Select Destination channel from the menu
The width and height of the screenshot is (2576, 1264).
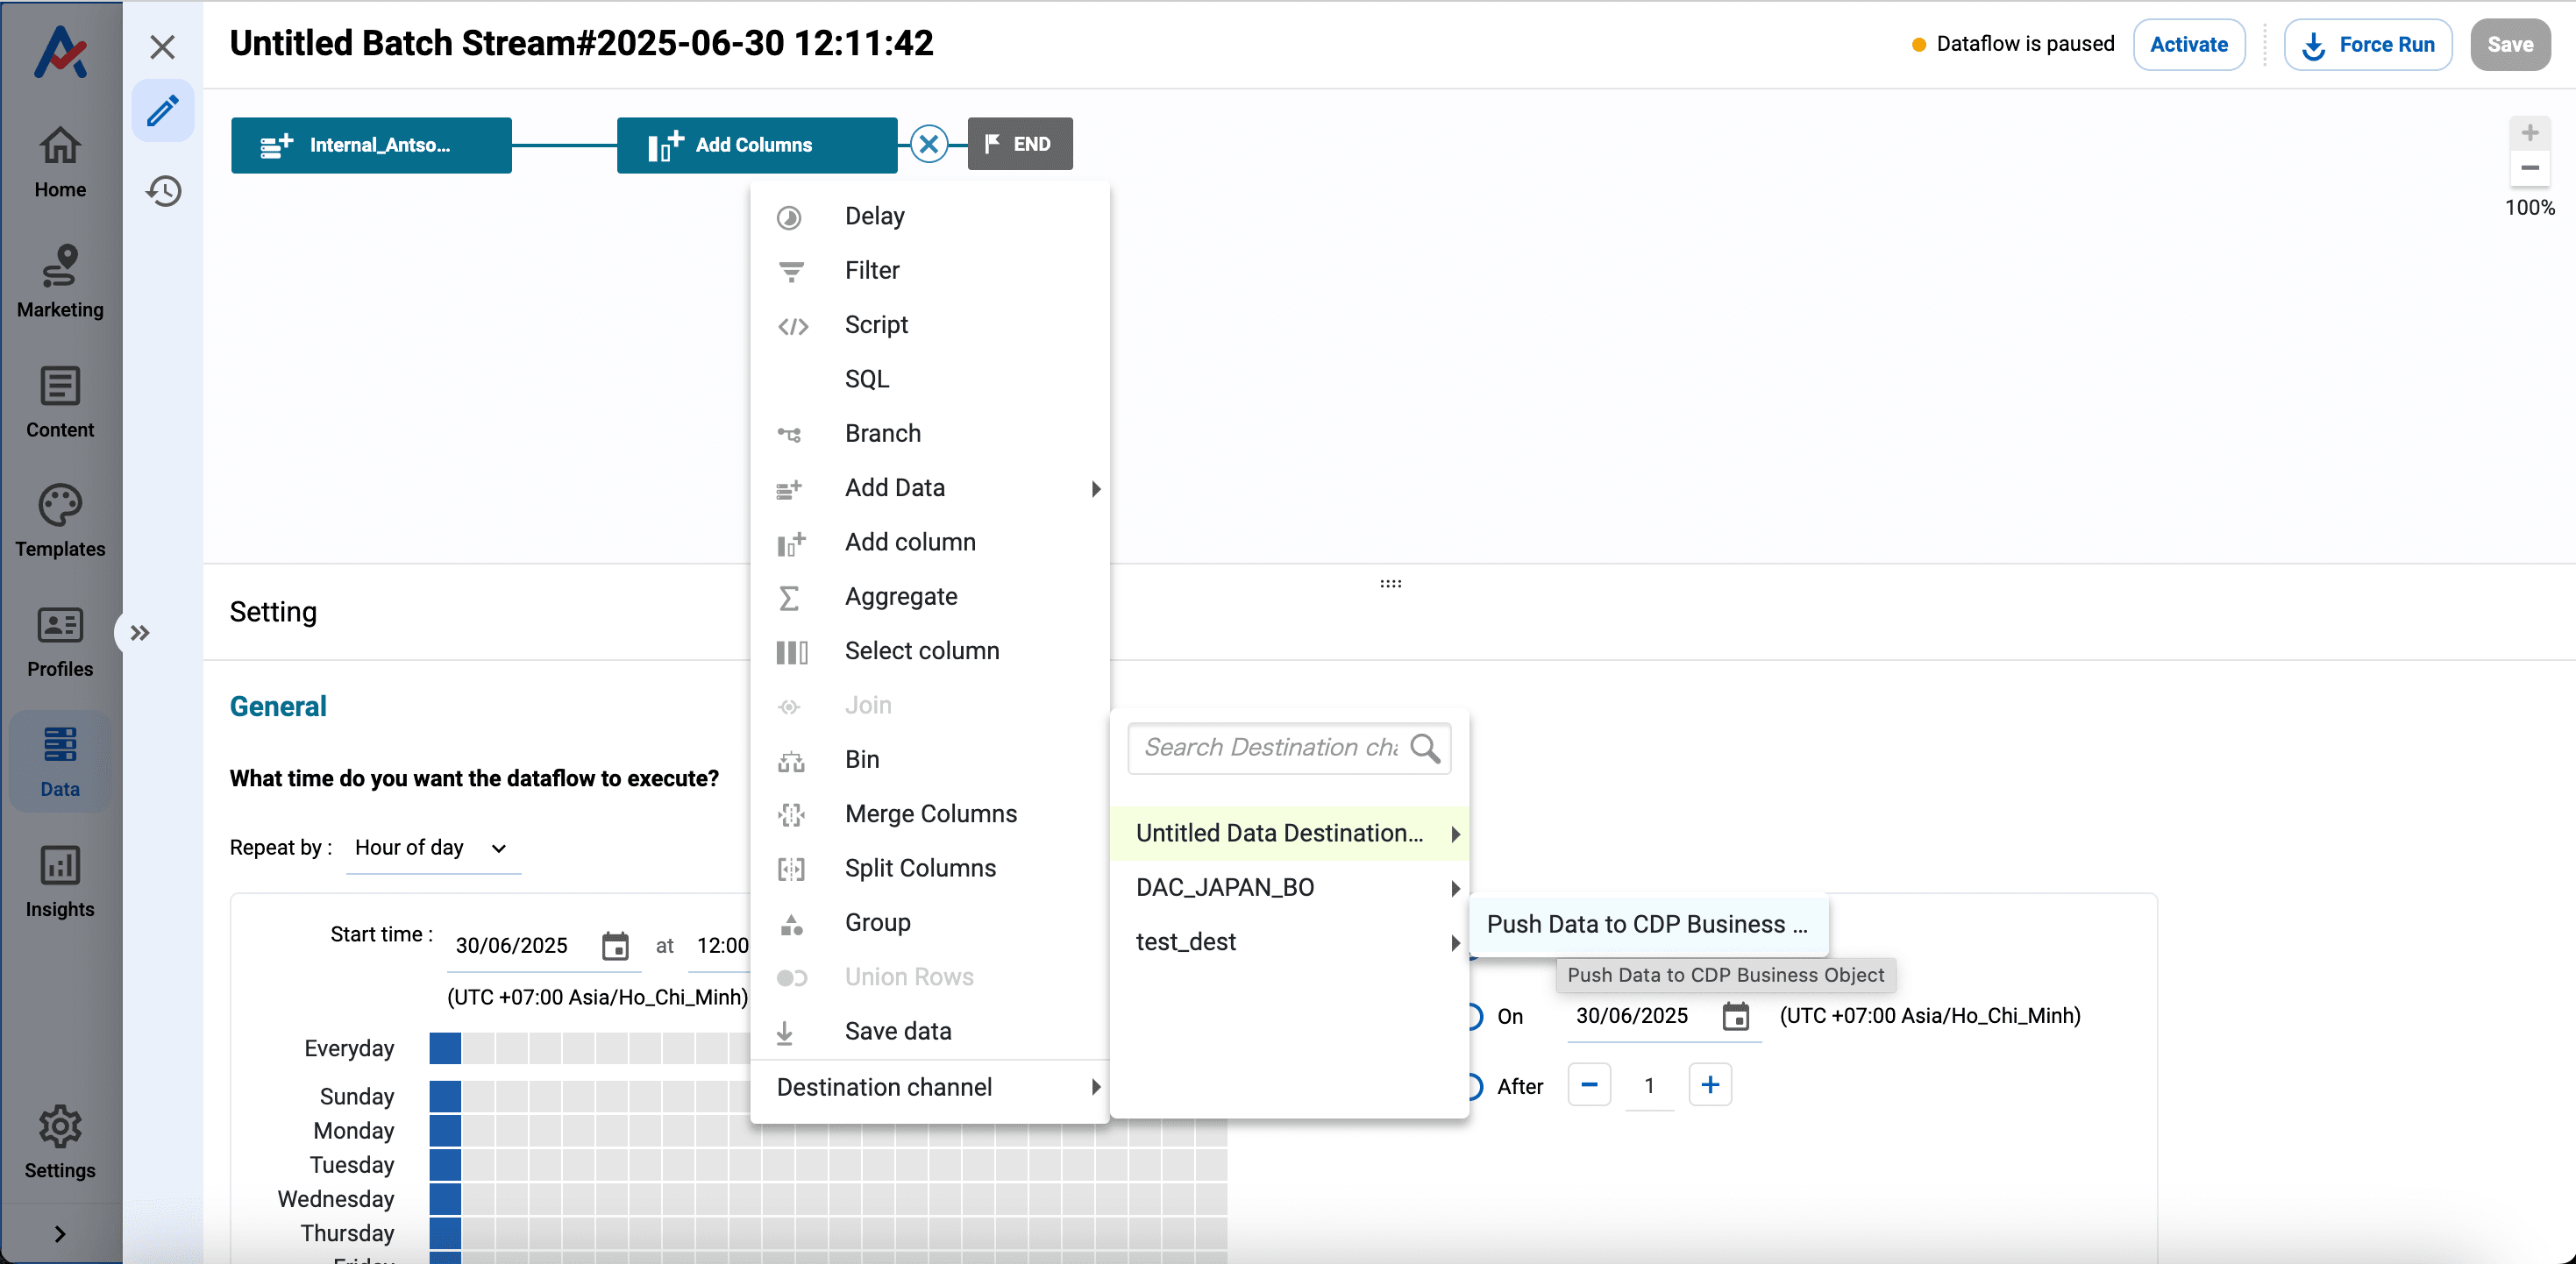click(884, 1087)
